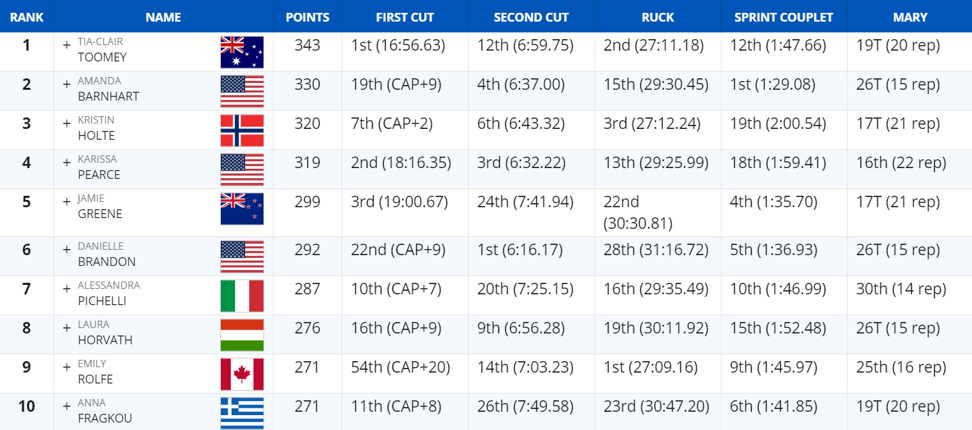Click Amanda Barnhart's USA flag icon

[x=242, y=91]
